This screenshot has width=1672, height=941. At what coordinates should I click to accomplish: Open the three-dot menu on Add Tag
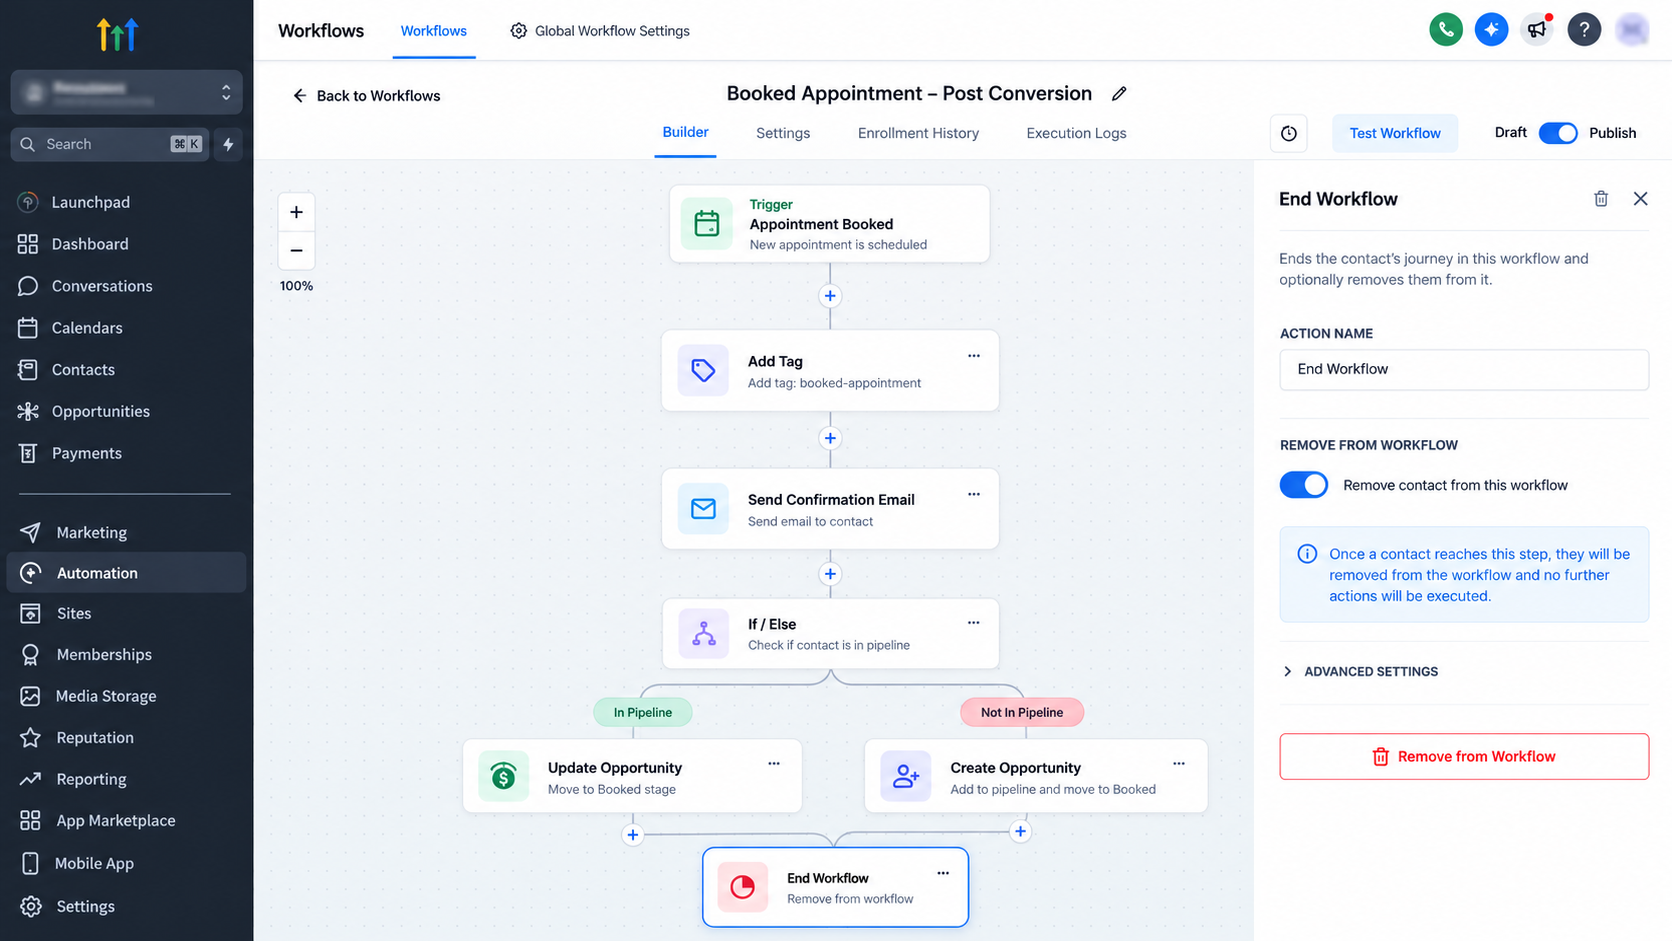(974, 356)
